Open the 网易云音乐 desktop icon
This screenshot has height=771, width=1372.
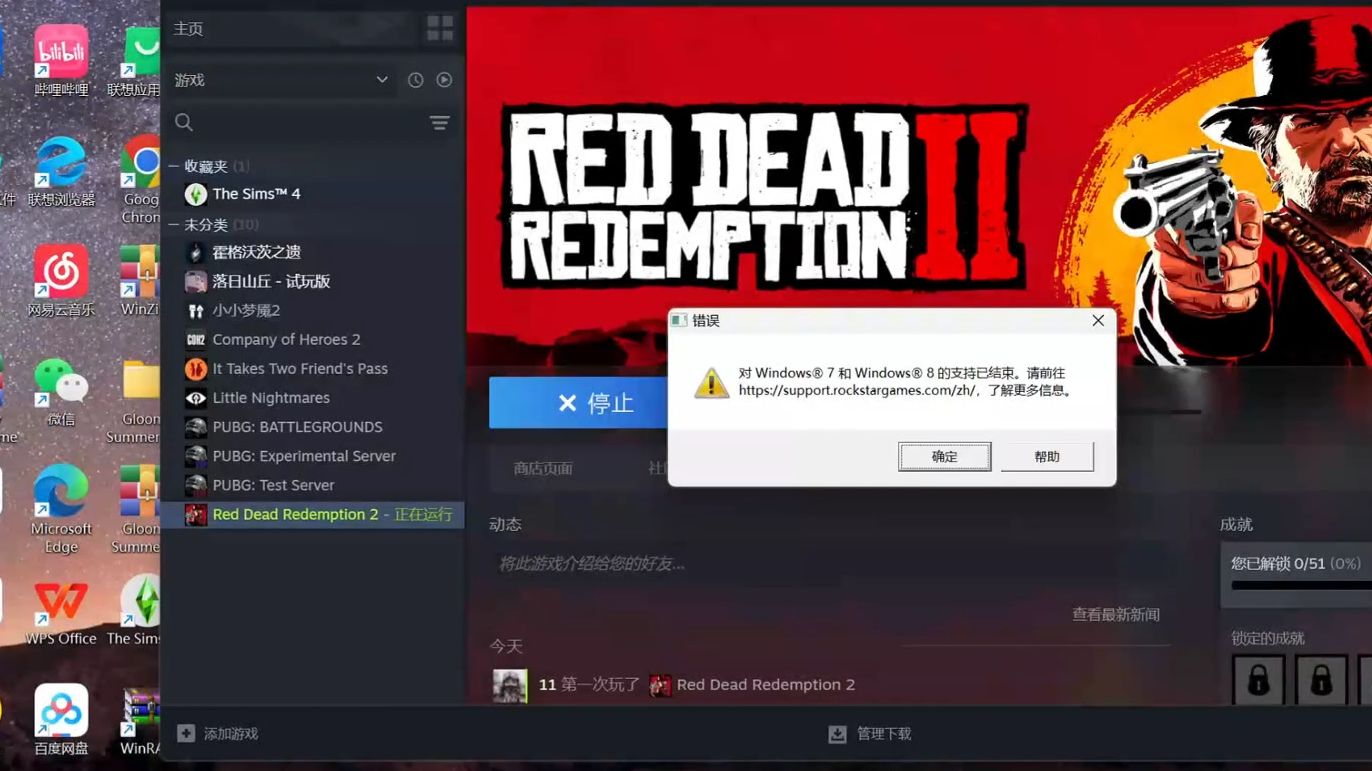point(61,280)
